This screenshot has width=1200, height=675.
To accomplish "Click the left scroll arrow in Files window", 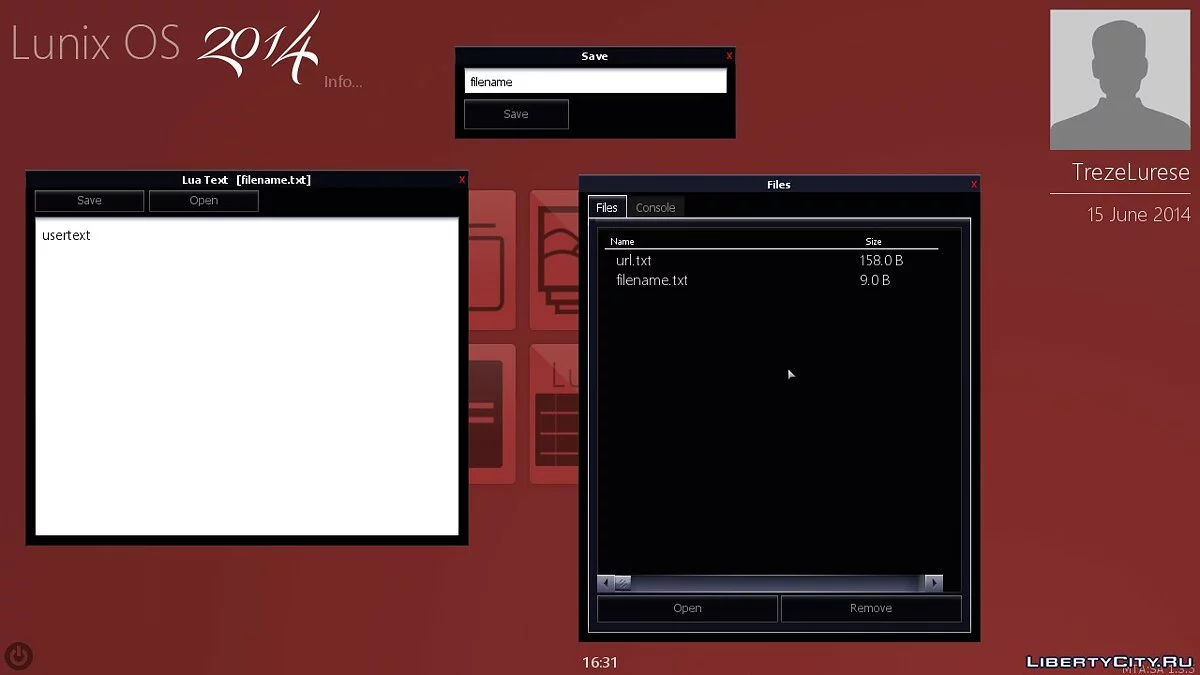I will (605, 583).
